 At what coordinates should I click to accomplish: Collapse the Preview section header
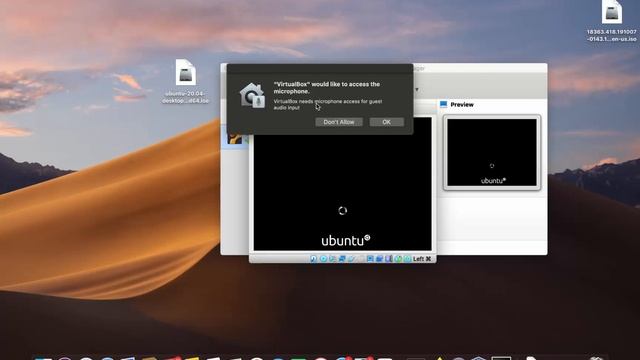point(462,104)
